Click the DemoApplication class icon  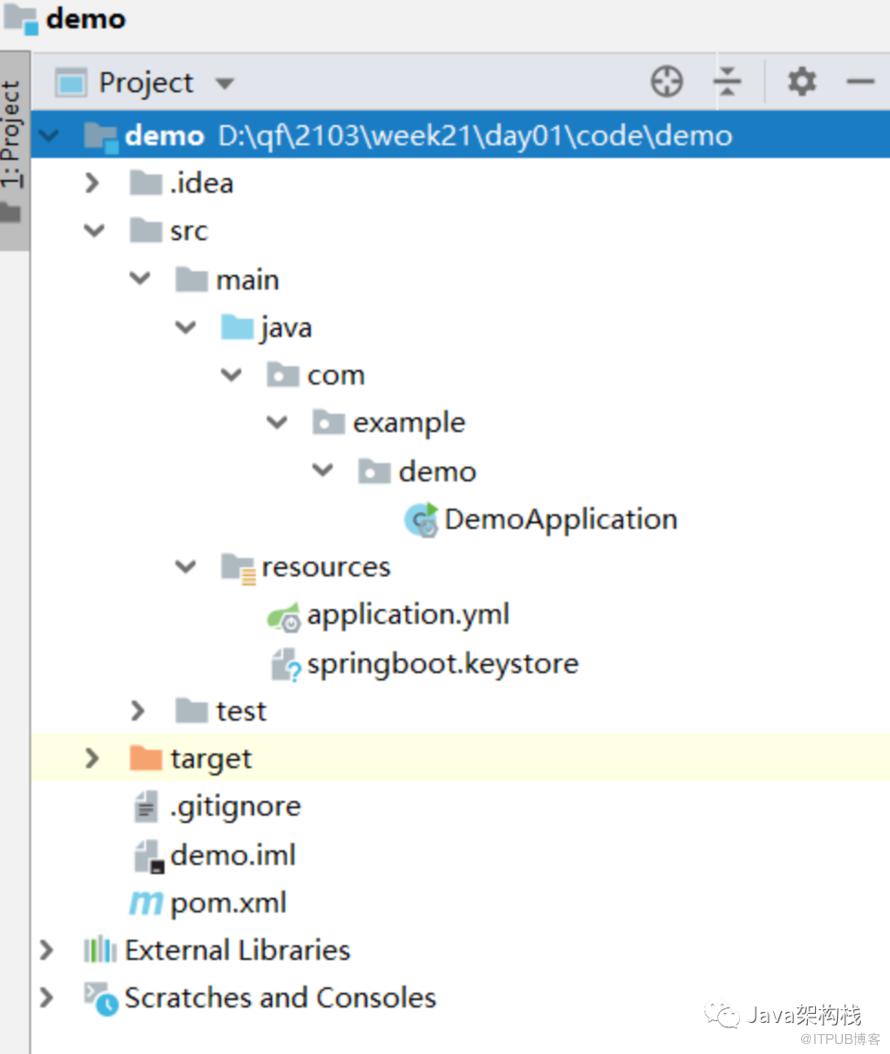click(x=421, y=520)
